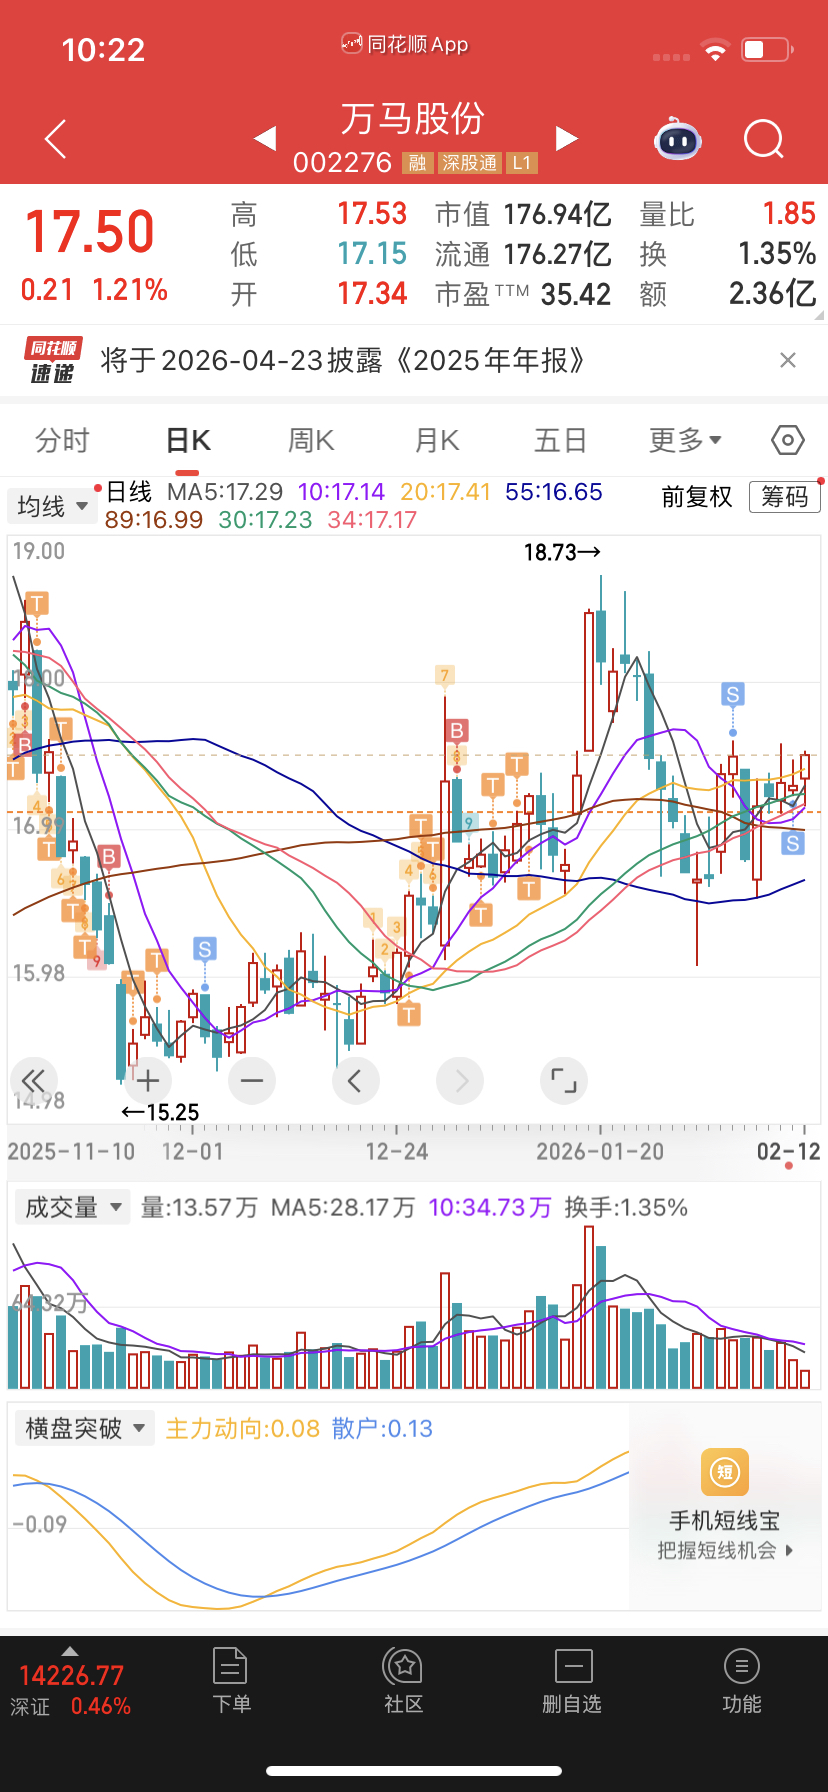Expand the quote details corner triangle beside 2.36亿
This screenshot has width=828, height=1792.
(819, 315)
